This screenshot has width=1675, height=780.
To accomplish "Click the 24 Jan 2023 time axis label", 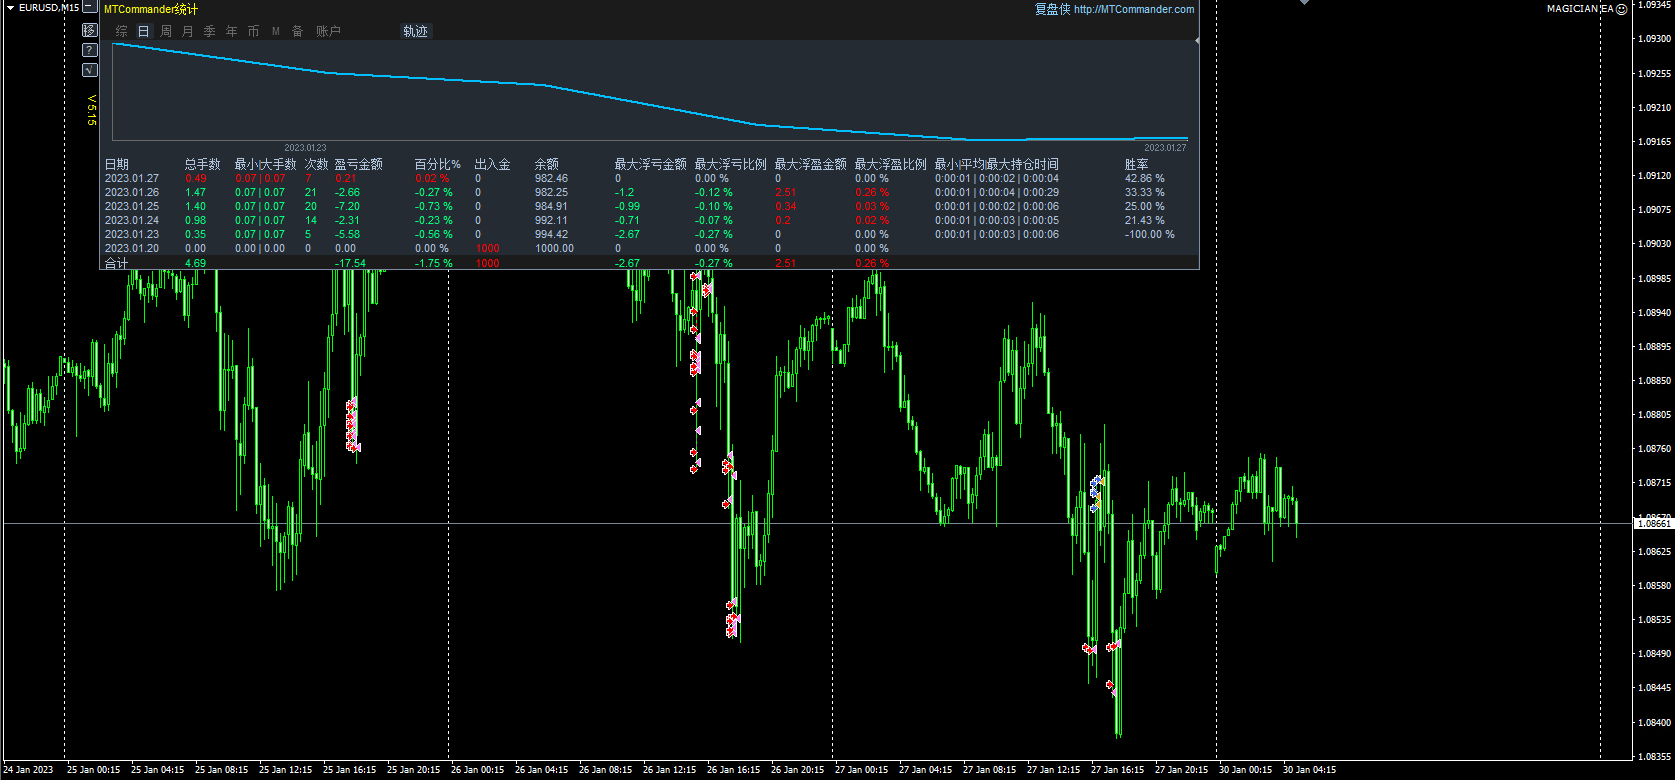I will click(28, 770).
